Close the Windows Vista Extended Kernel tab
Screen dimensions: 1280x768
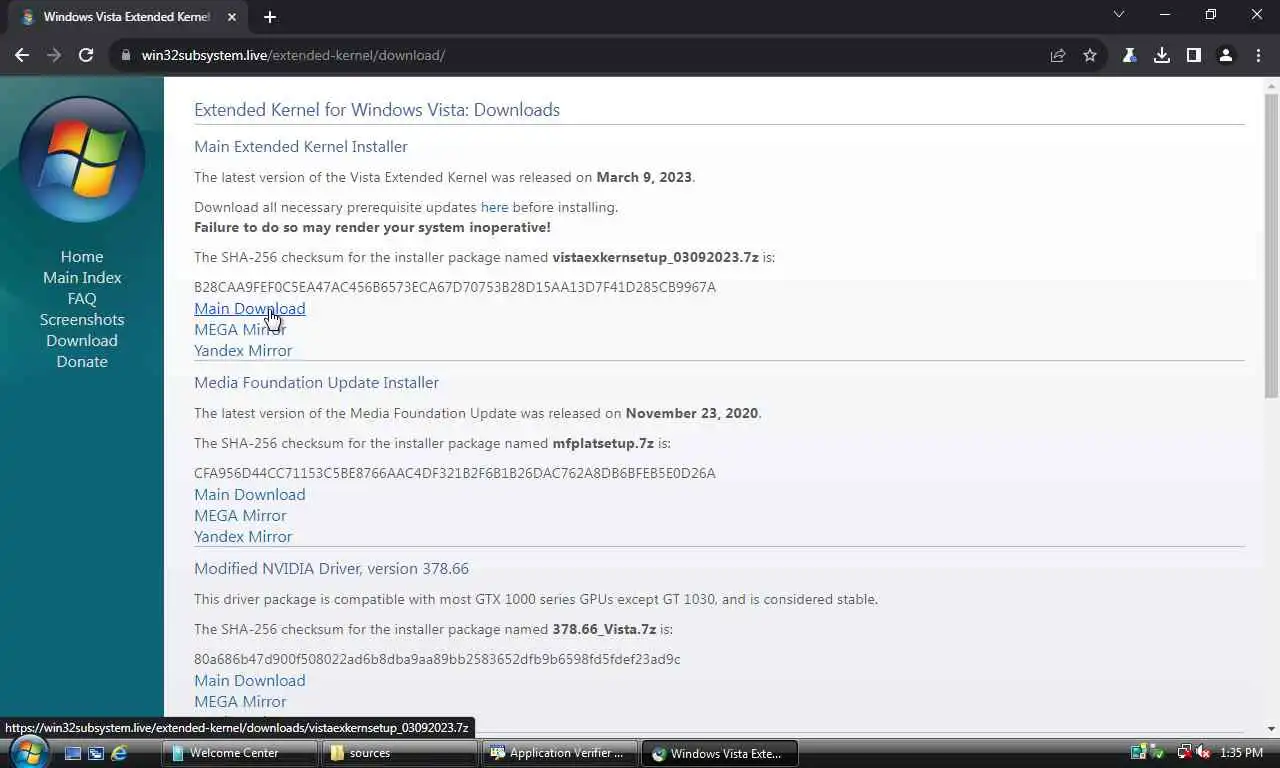click(x=234, y=16)
